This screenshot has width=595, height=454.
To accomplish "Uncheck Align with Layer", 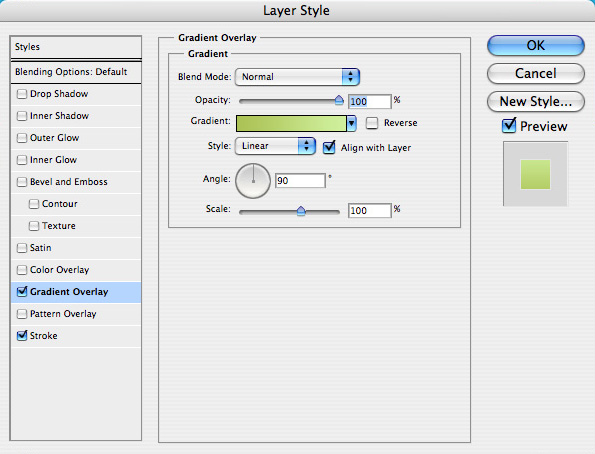I will [329, 147].
